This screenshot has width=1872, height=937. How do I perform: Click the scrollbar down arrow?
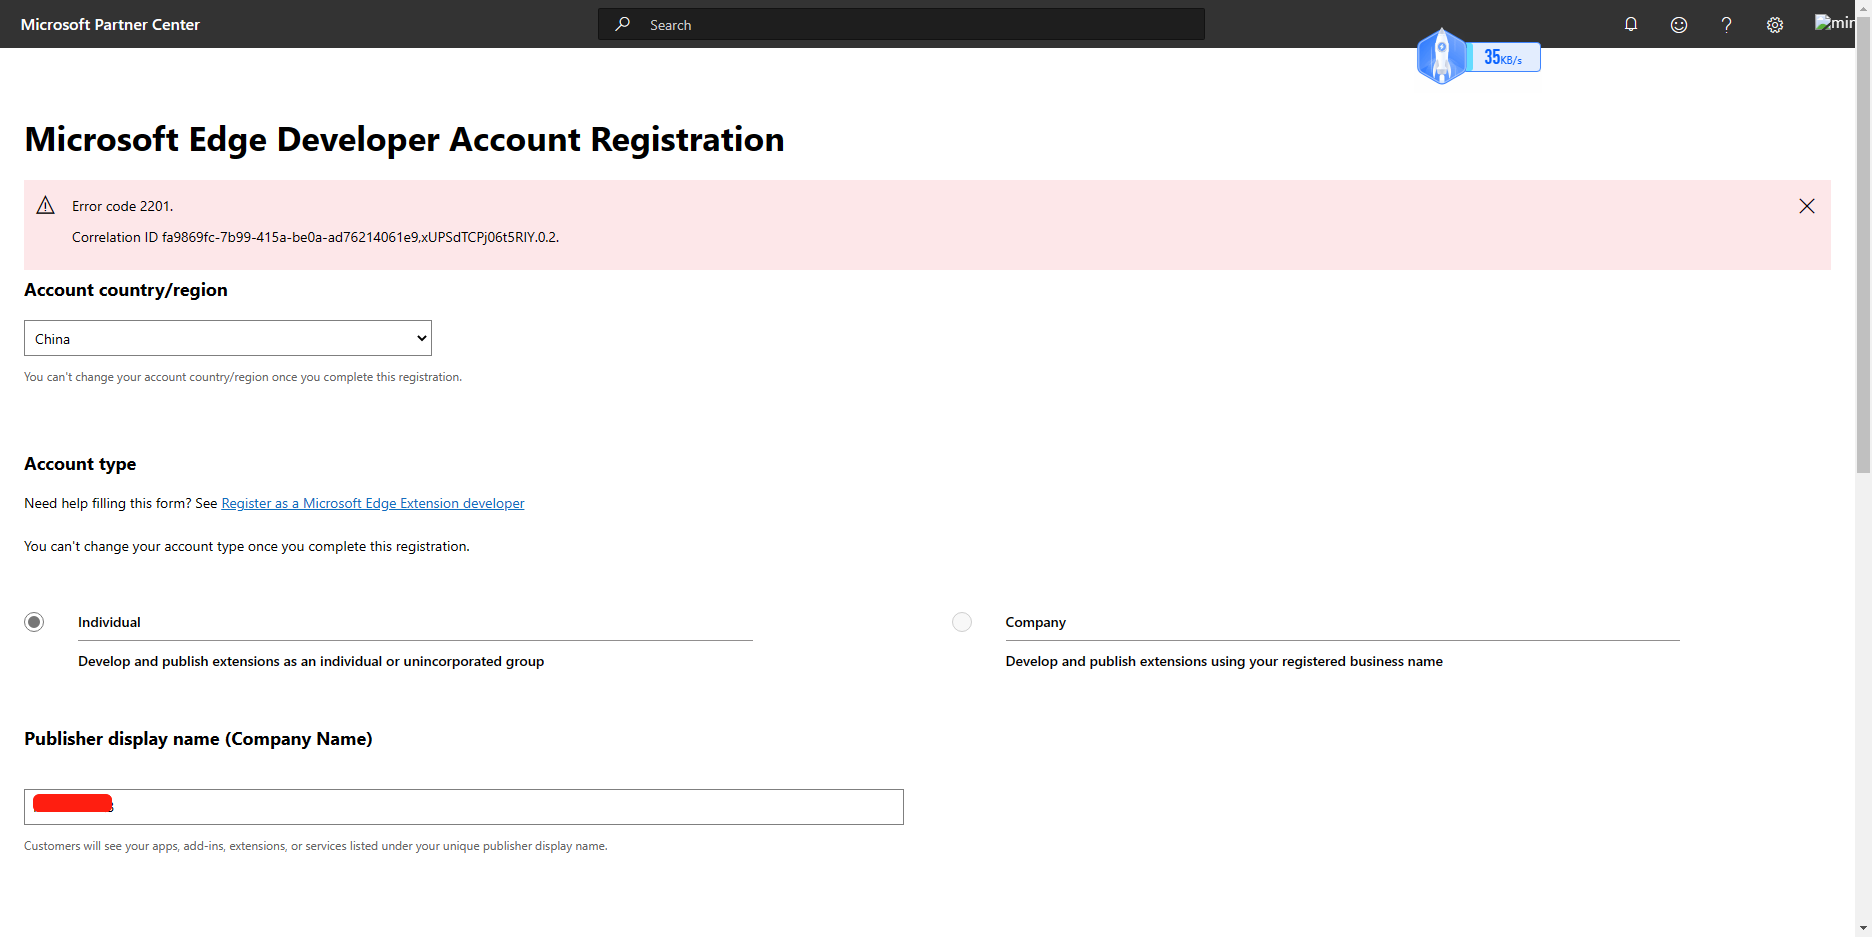pyautogui.click(x=1863, y=928)
